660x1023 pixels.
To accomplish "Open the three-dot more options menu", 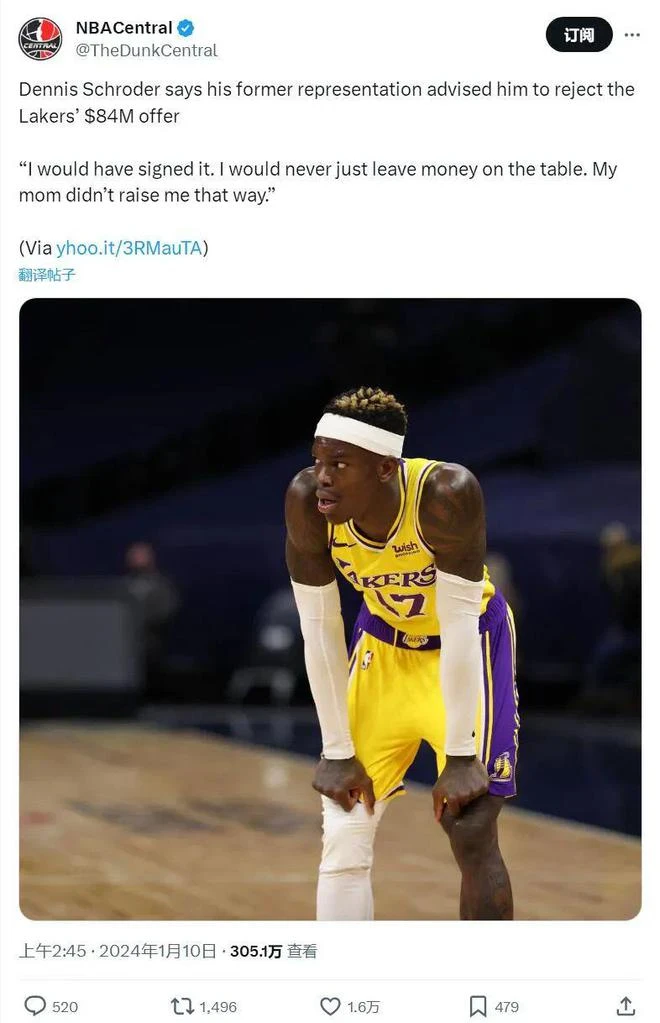I will point(632,35).
